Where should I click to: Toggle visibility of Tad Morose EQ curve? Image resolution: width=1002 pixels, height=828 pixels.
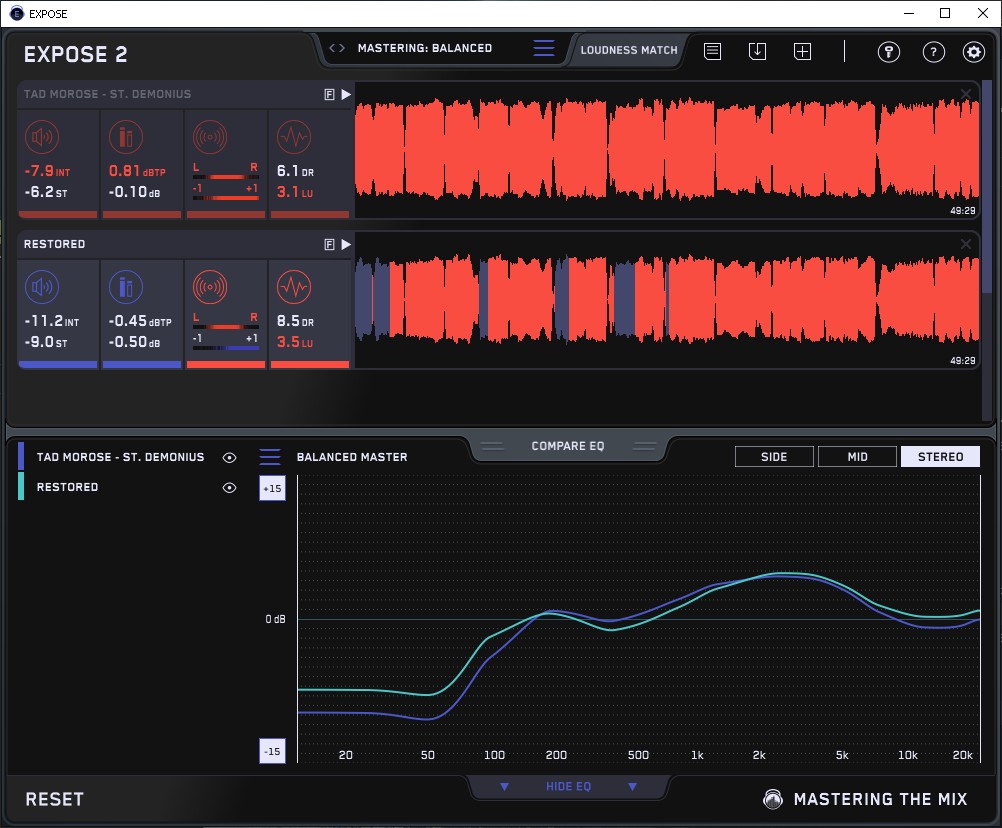[230, 457]
